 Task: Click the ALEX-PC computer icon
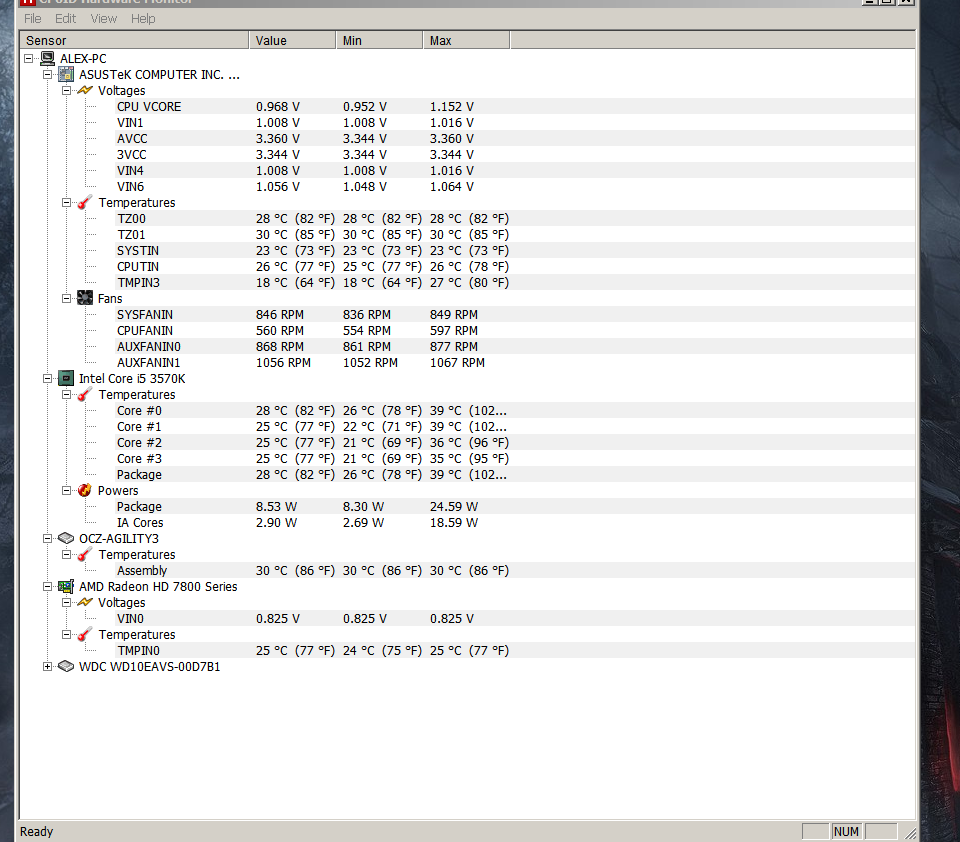(47, 59)
